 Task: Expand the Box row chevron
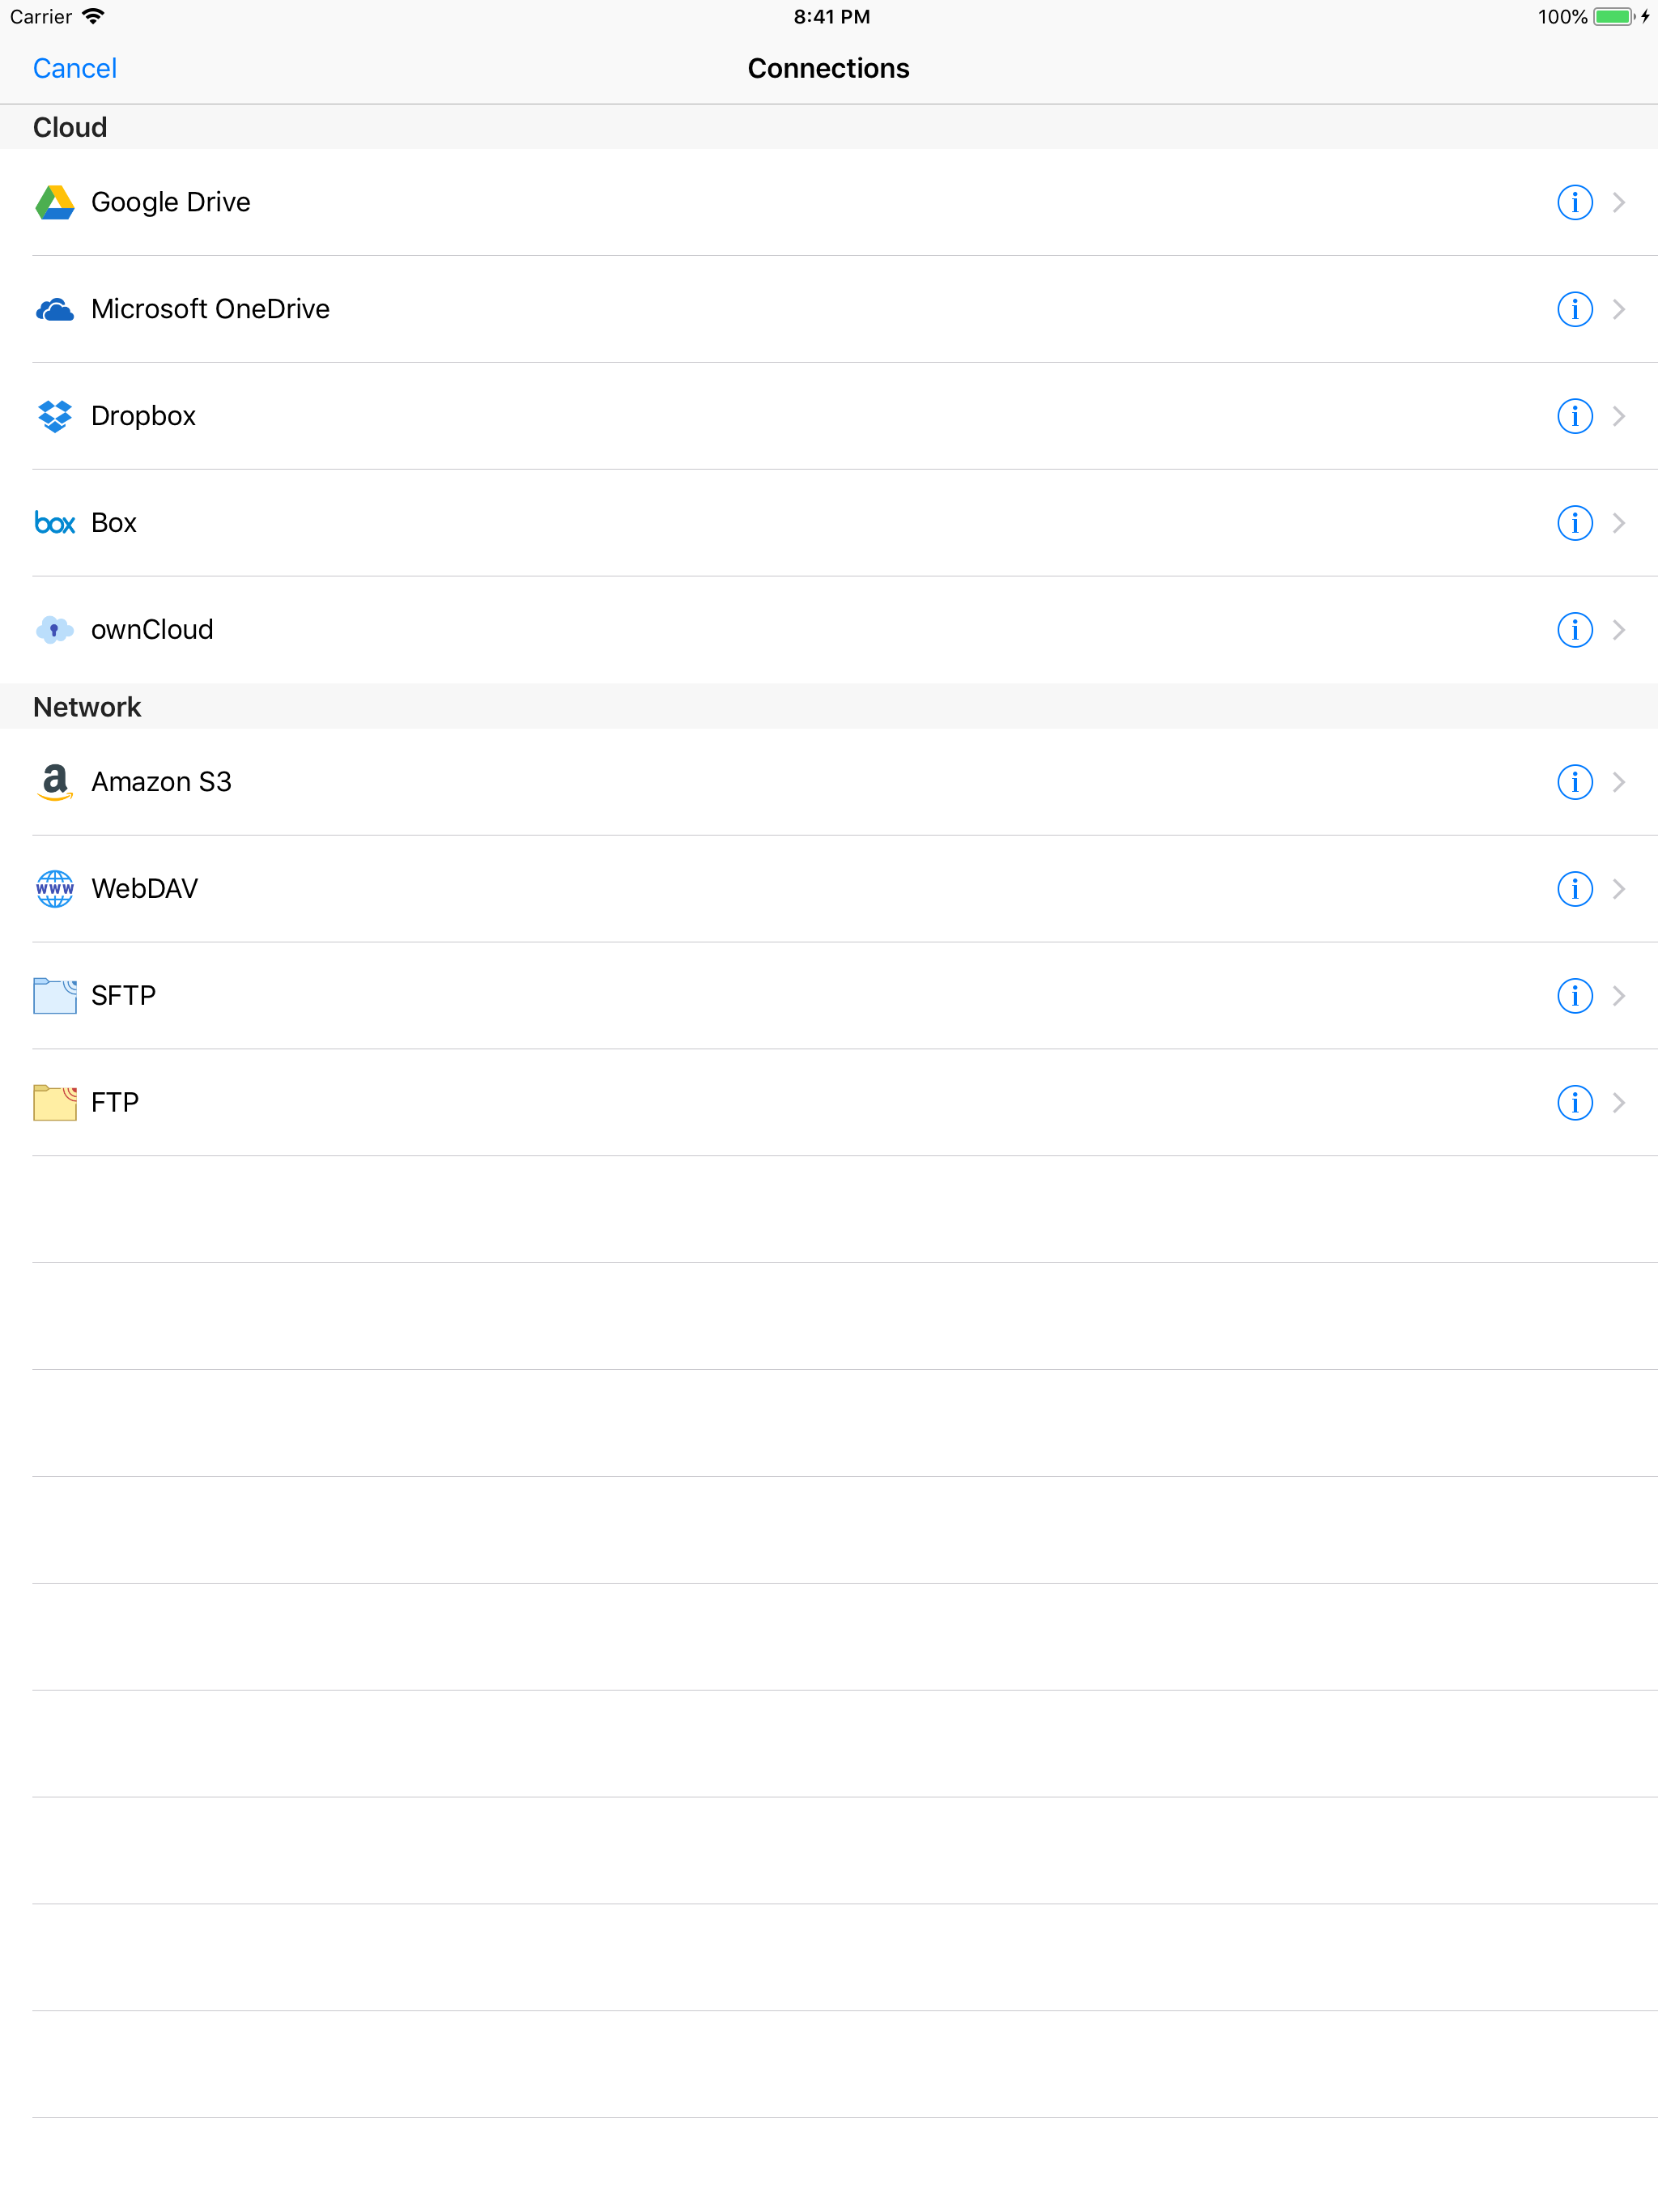coord(1619,523)
